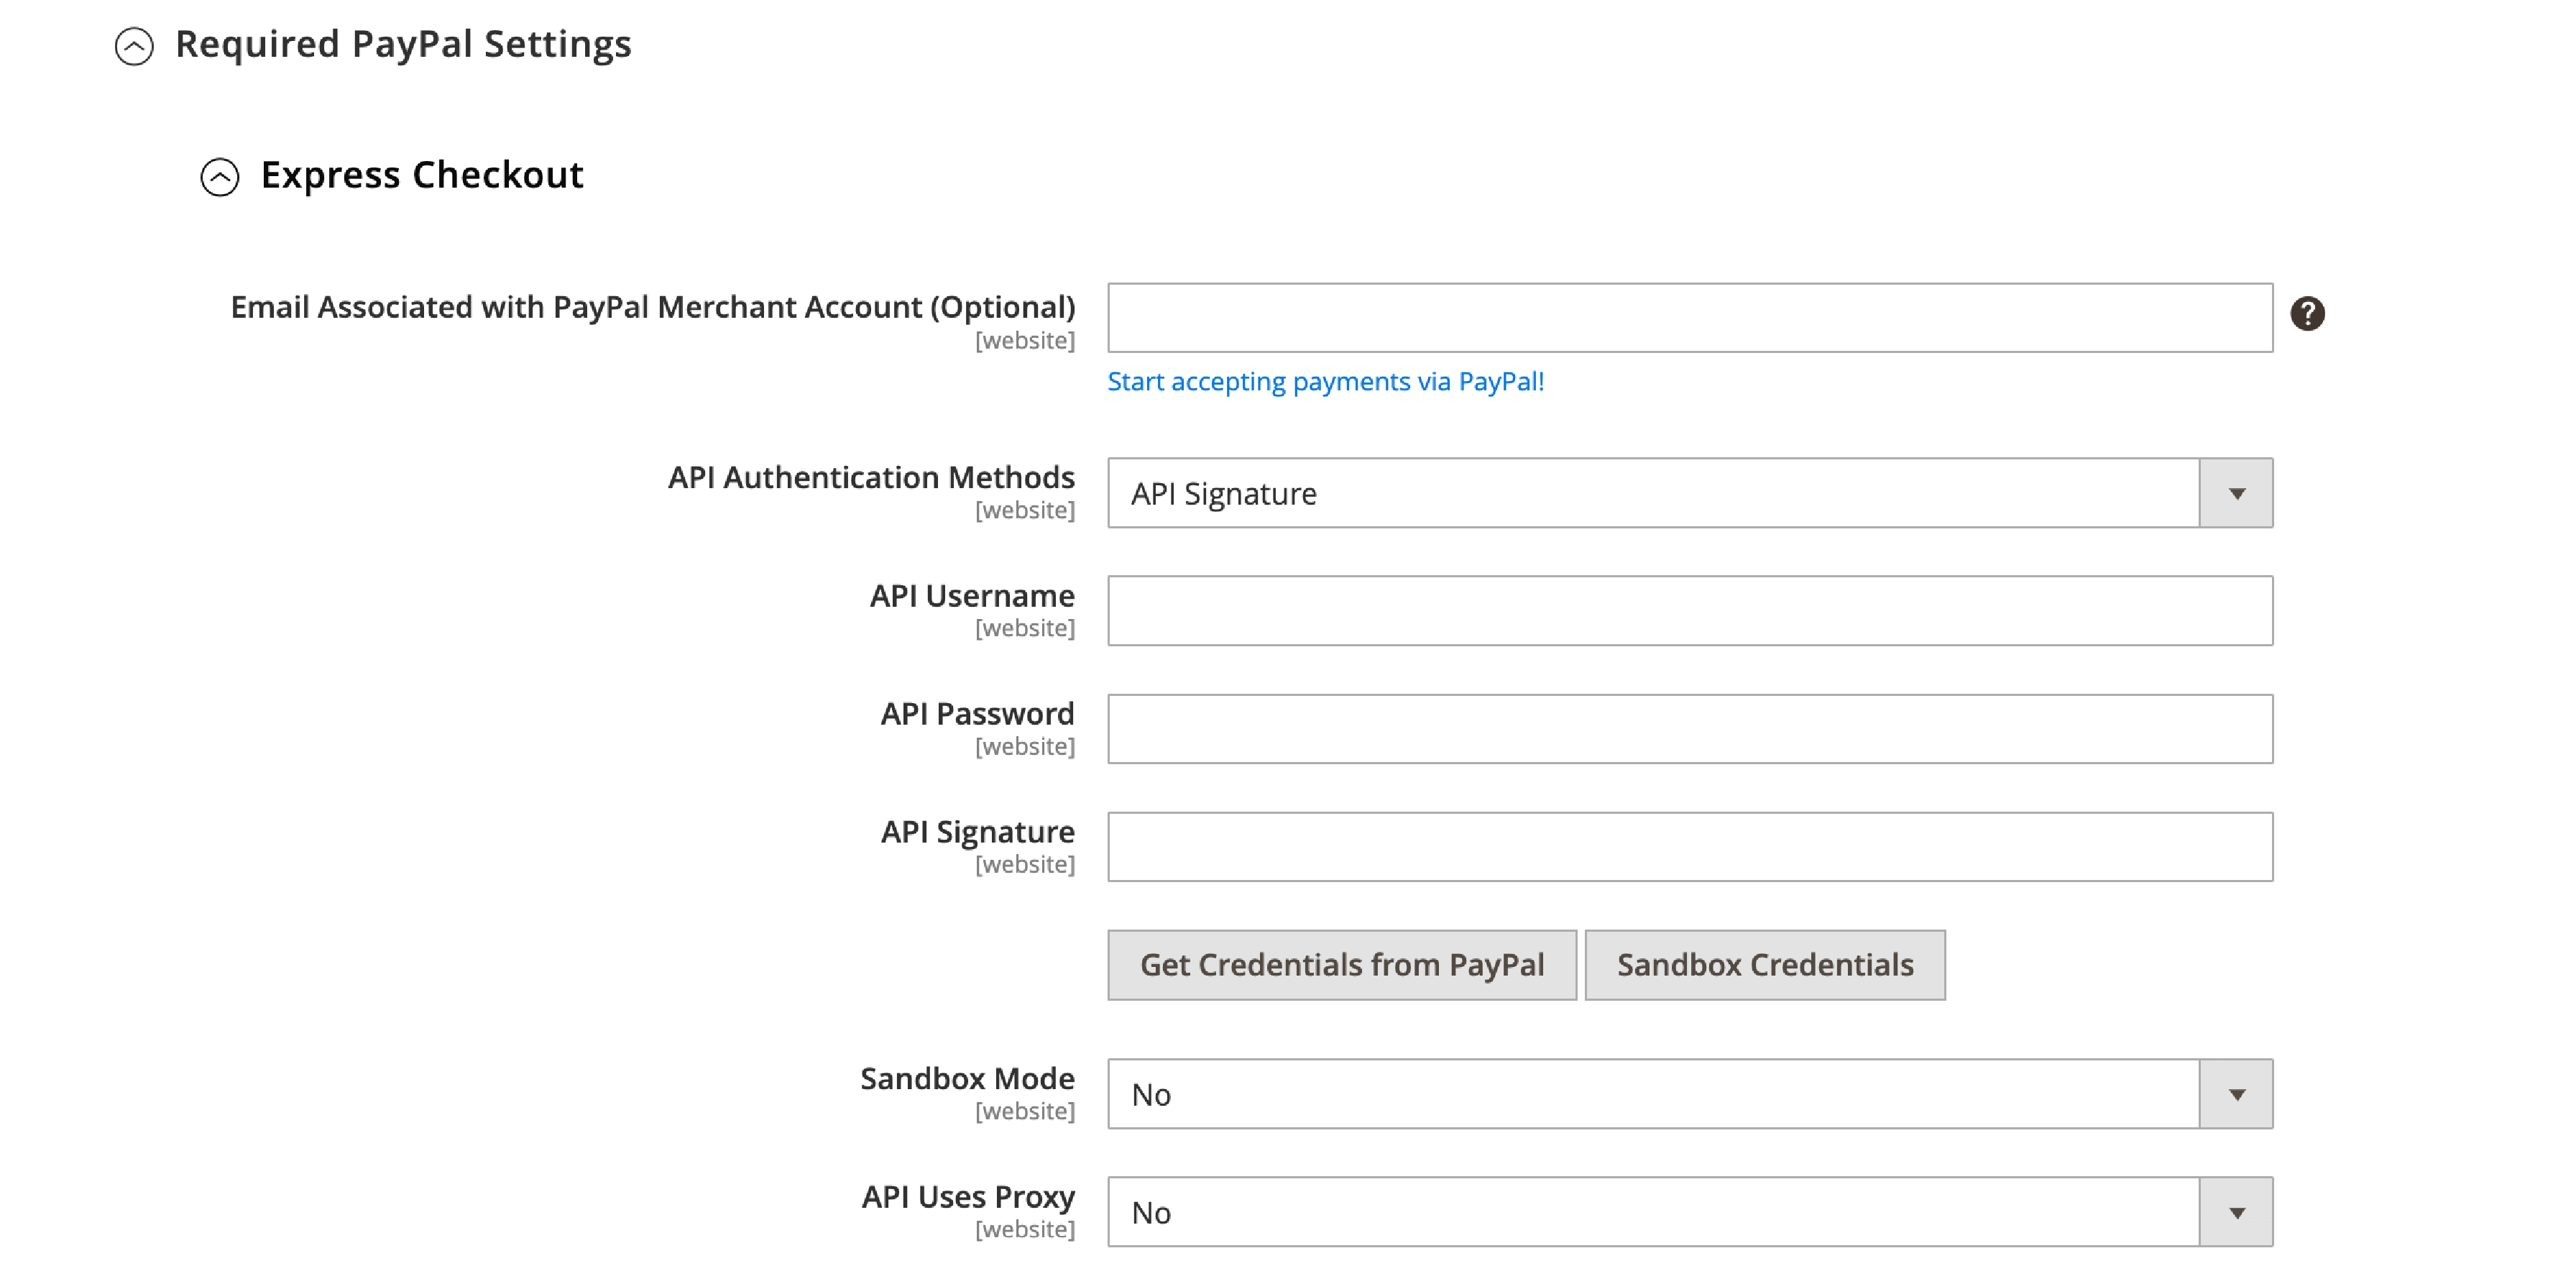Click the Sandbox Mode label
The height and width of the screenshot is (1284, 2576).
pyautogui.click(x=967, y=1079)
